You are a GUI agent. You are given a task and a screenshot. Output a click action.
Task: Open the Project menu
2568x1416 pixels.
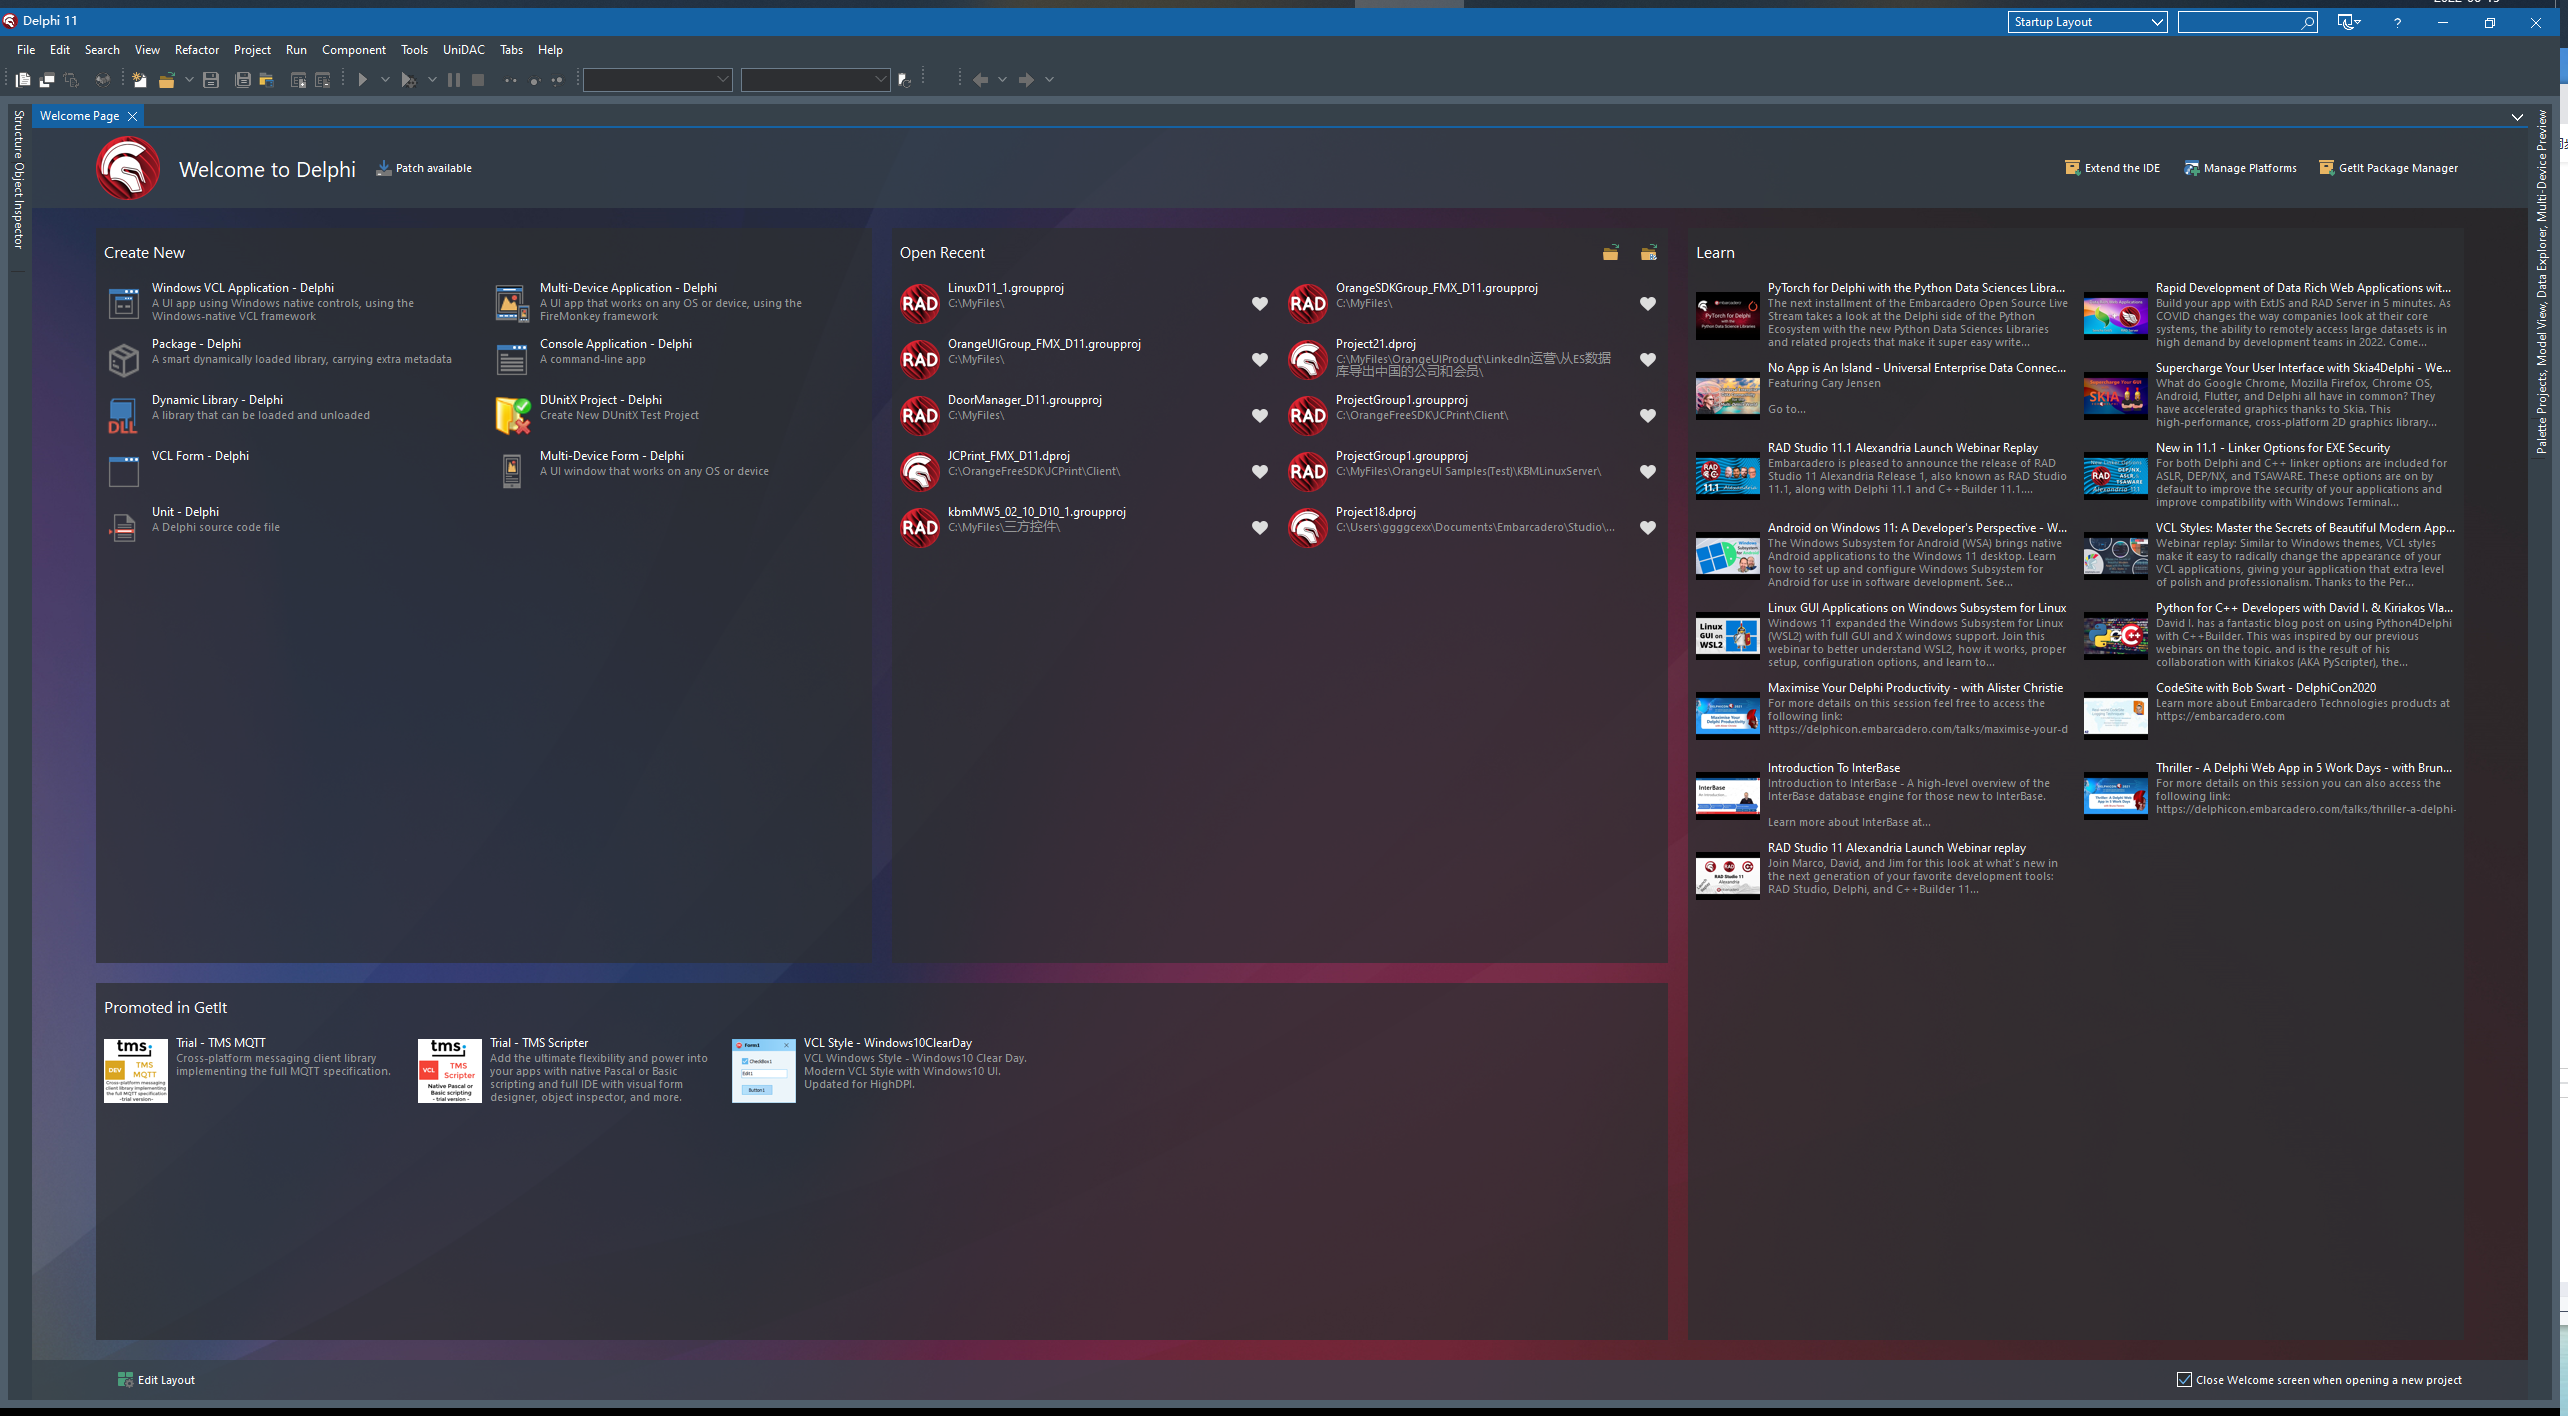click(252, 50)
